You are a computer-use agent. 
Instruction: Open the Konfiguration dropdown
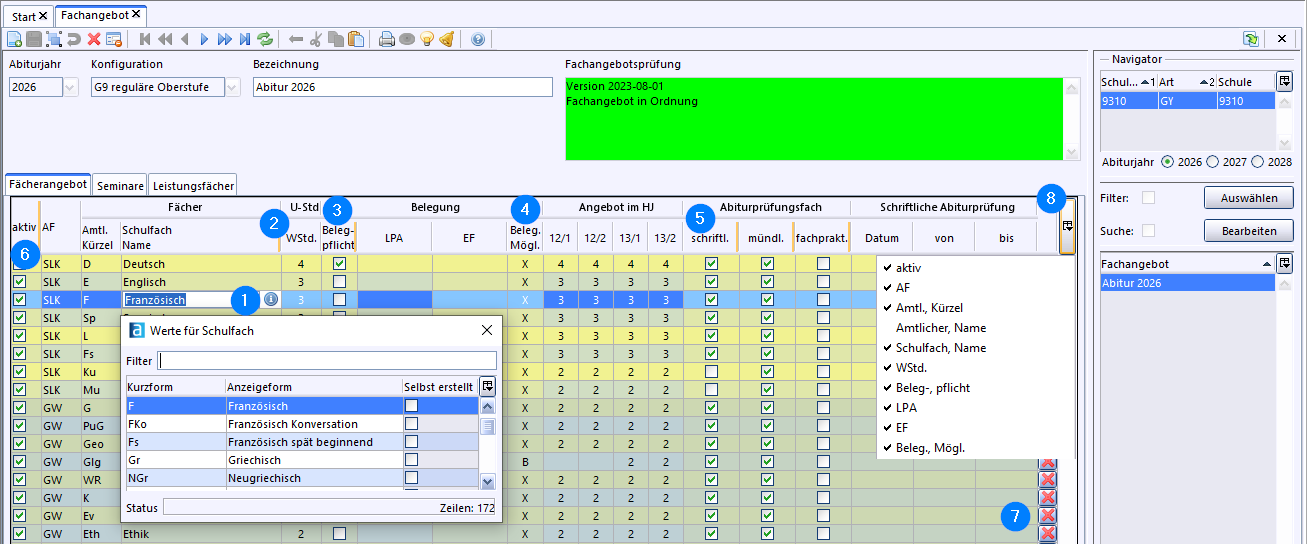tap(232, 87)
